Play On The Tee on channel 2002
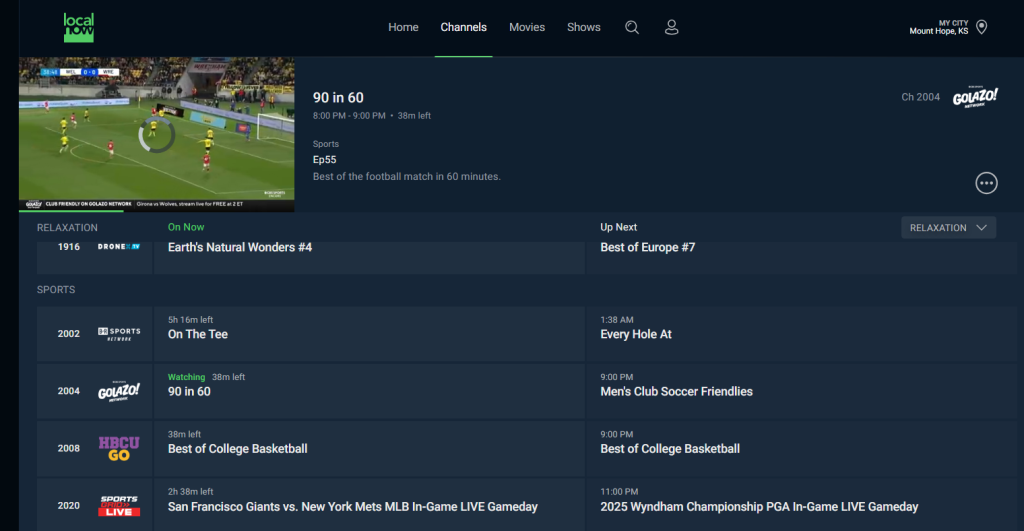The width and height of the screenshot is (1024, 531). (x=369, y=334)
